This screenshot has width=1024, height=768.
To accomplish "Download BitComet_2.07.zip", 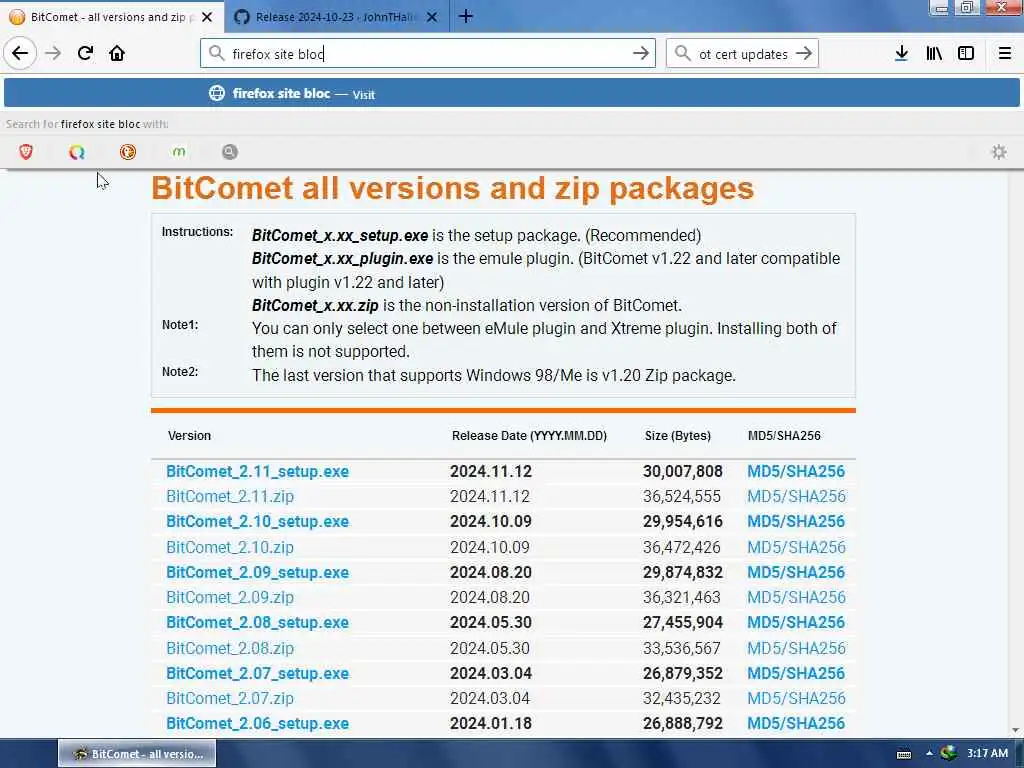I will 230,698.
